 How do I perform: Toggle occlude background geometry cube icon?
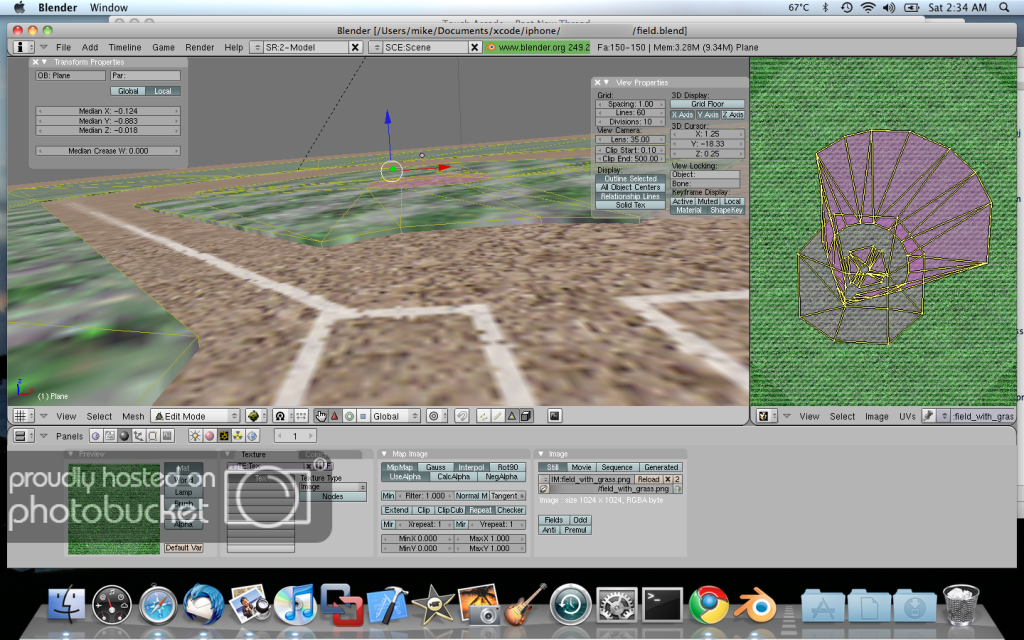tap(526, 416)
